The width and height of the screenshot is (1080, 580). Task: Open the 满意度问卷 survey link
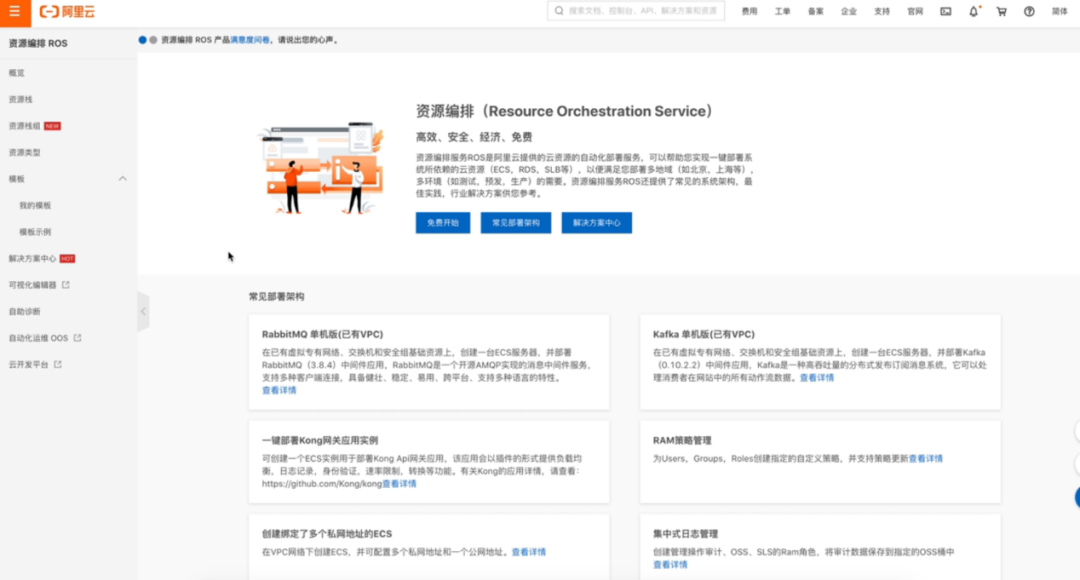click(250, 40)
